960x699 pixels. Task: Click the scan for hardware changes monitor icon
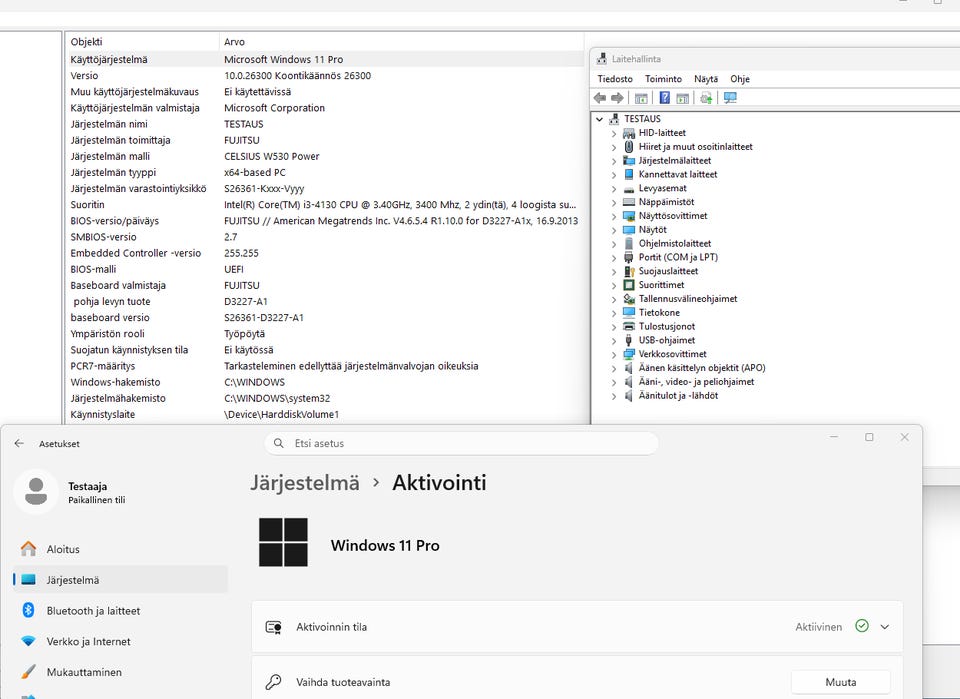coord(730,98)
